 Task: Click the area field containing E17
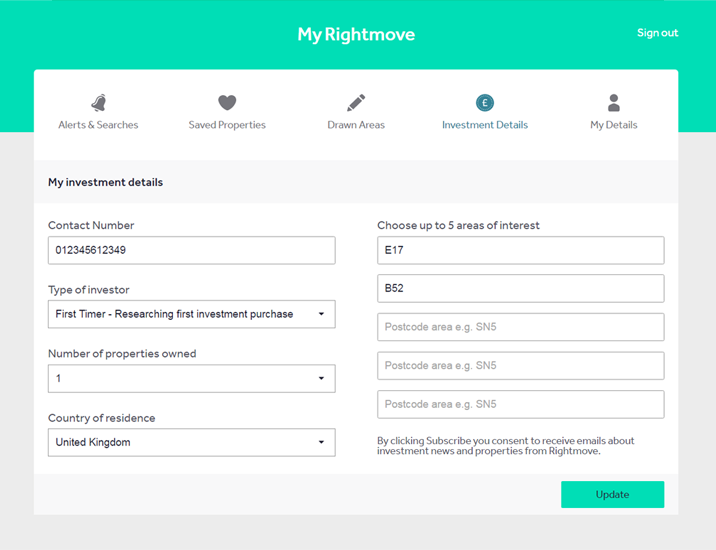click(521, 250)
